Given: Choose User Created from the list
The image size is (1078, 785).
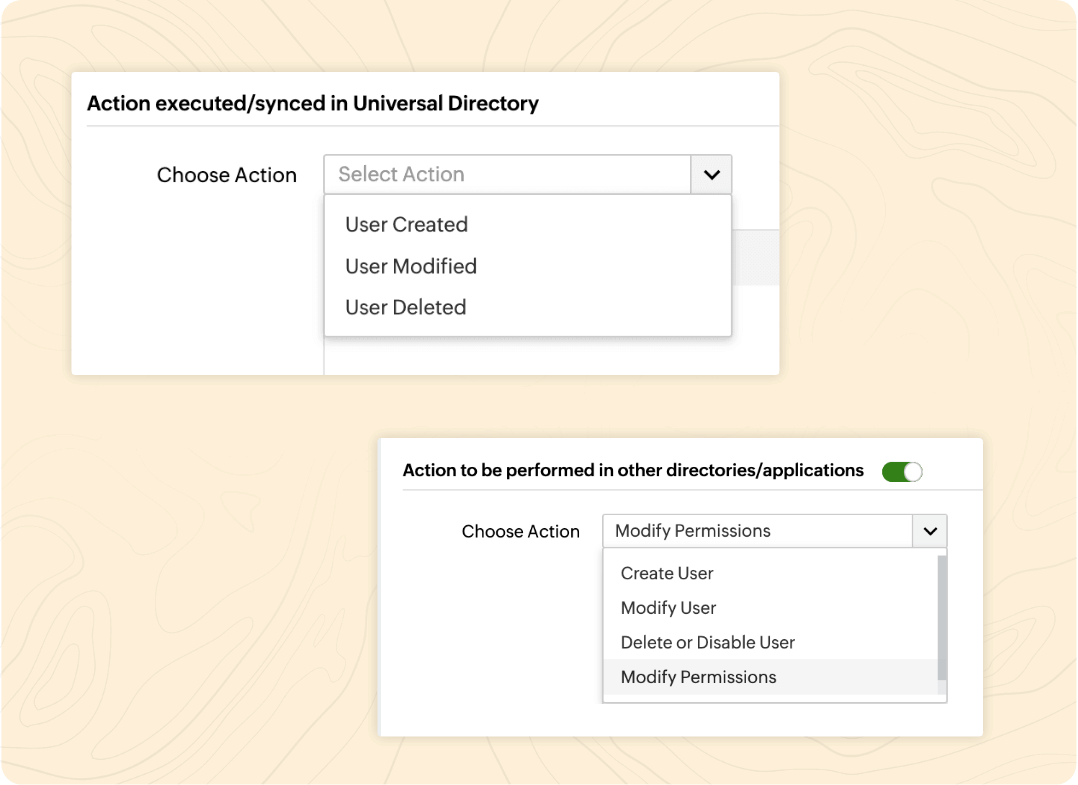Looking at the screenshot, I should (406, 225).
